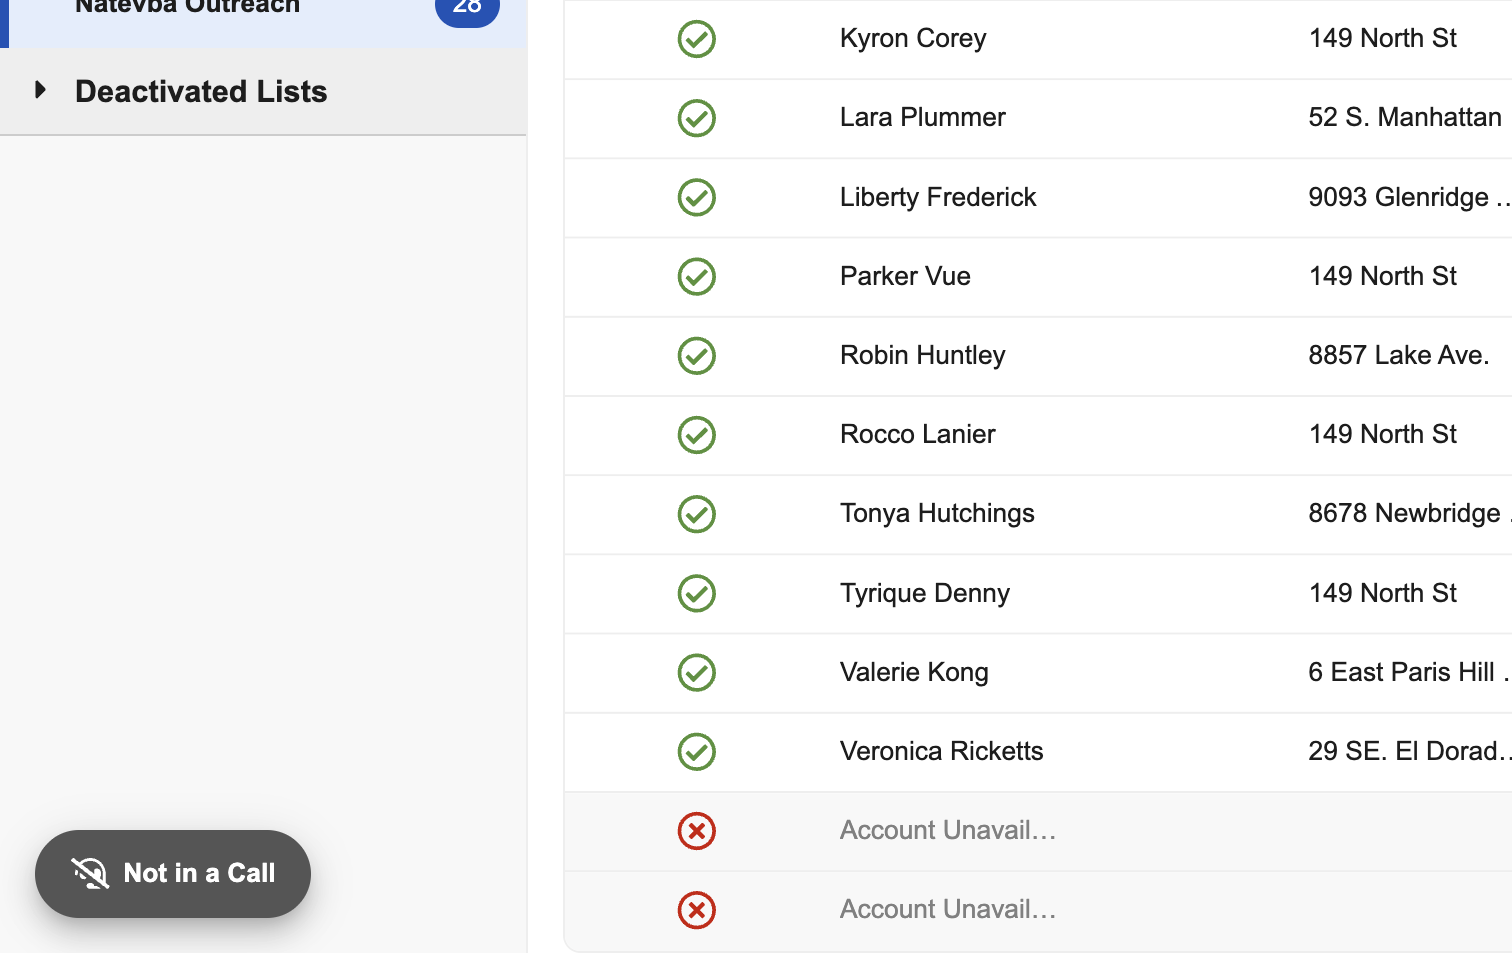Click first red X unavailable account icon

point(696,830)
